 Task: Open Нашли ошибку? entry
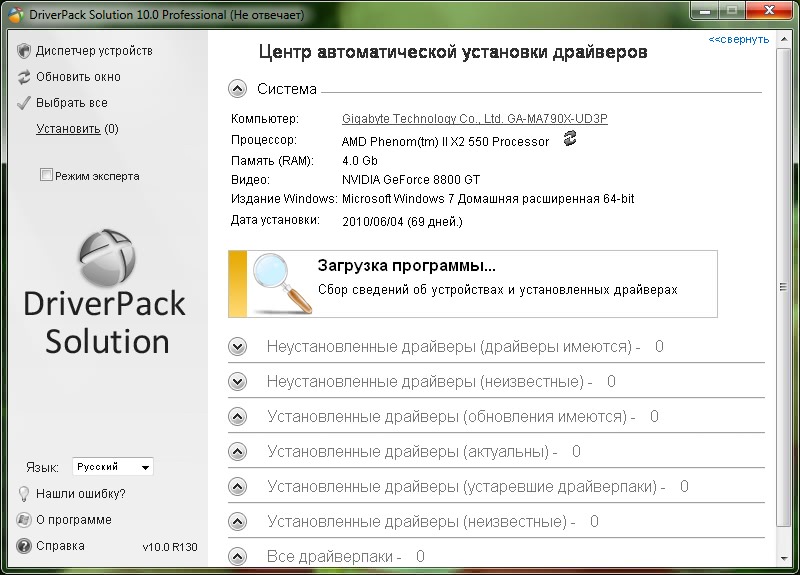[81, 494]
